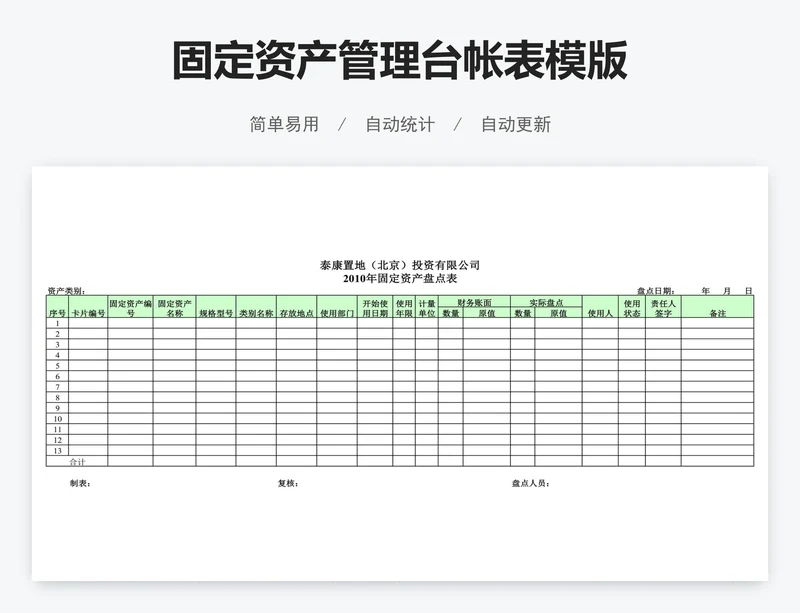Screen dimensions: 800x613
Task: Click the 资产类别 label
Action: pyautogui.click(x=66, y=291)
